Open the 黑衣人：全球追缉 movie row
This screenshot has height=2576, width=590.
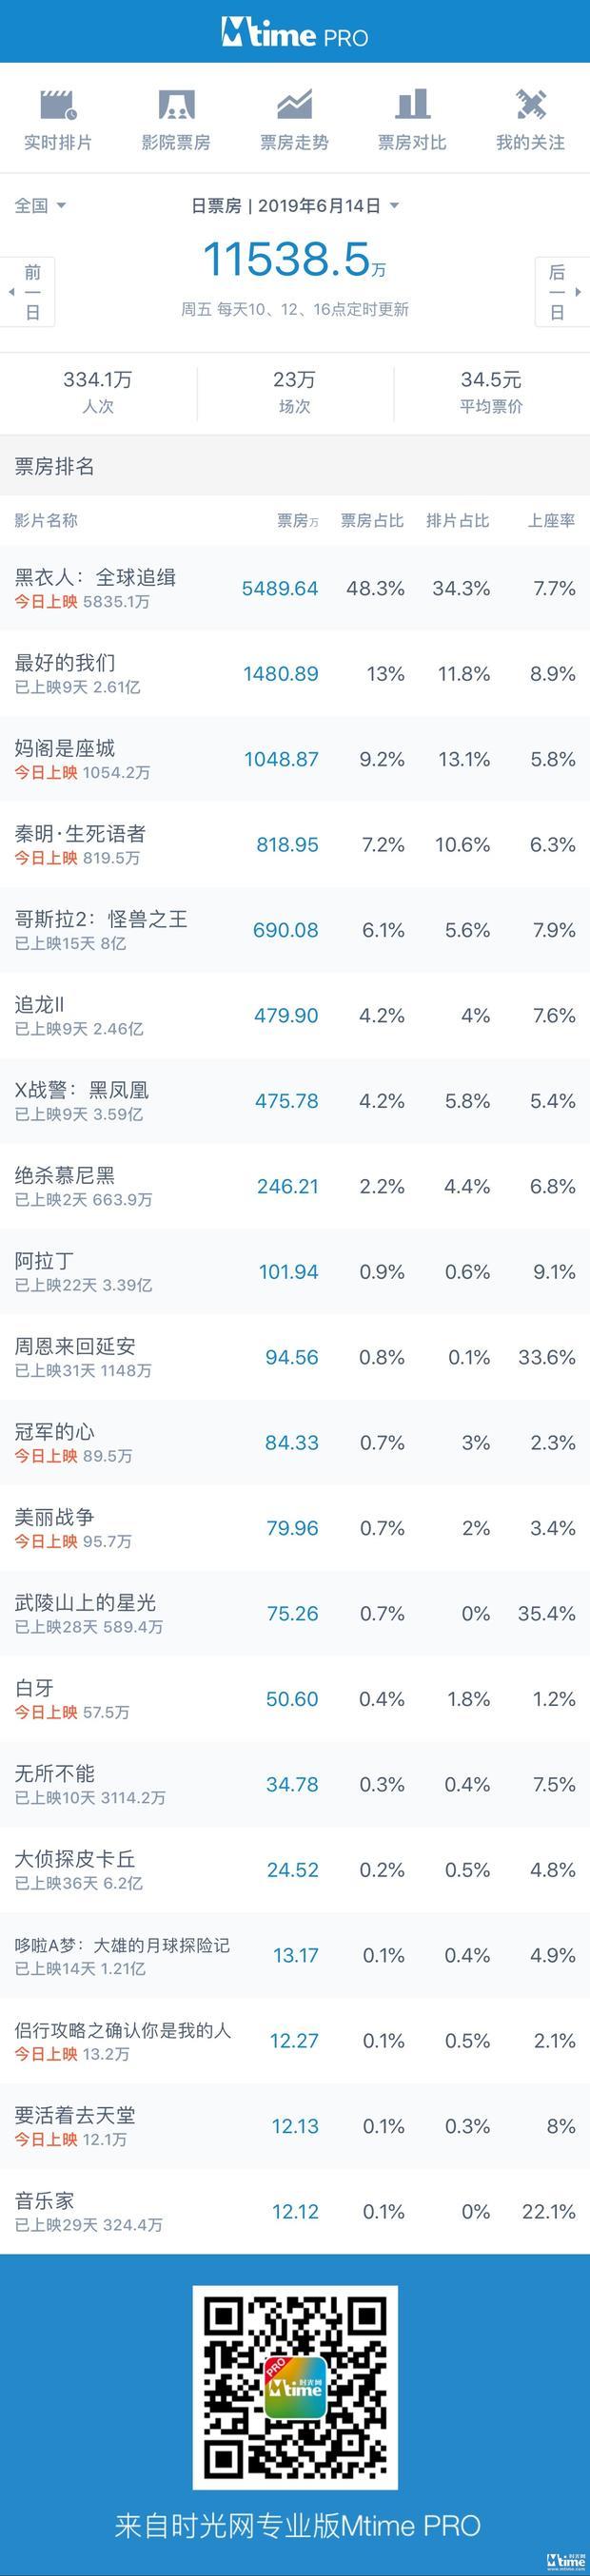pyautogui.click(x=295, y=588)
